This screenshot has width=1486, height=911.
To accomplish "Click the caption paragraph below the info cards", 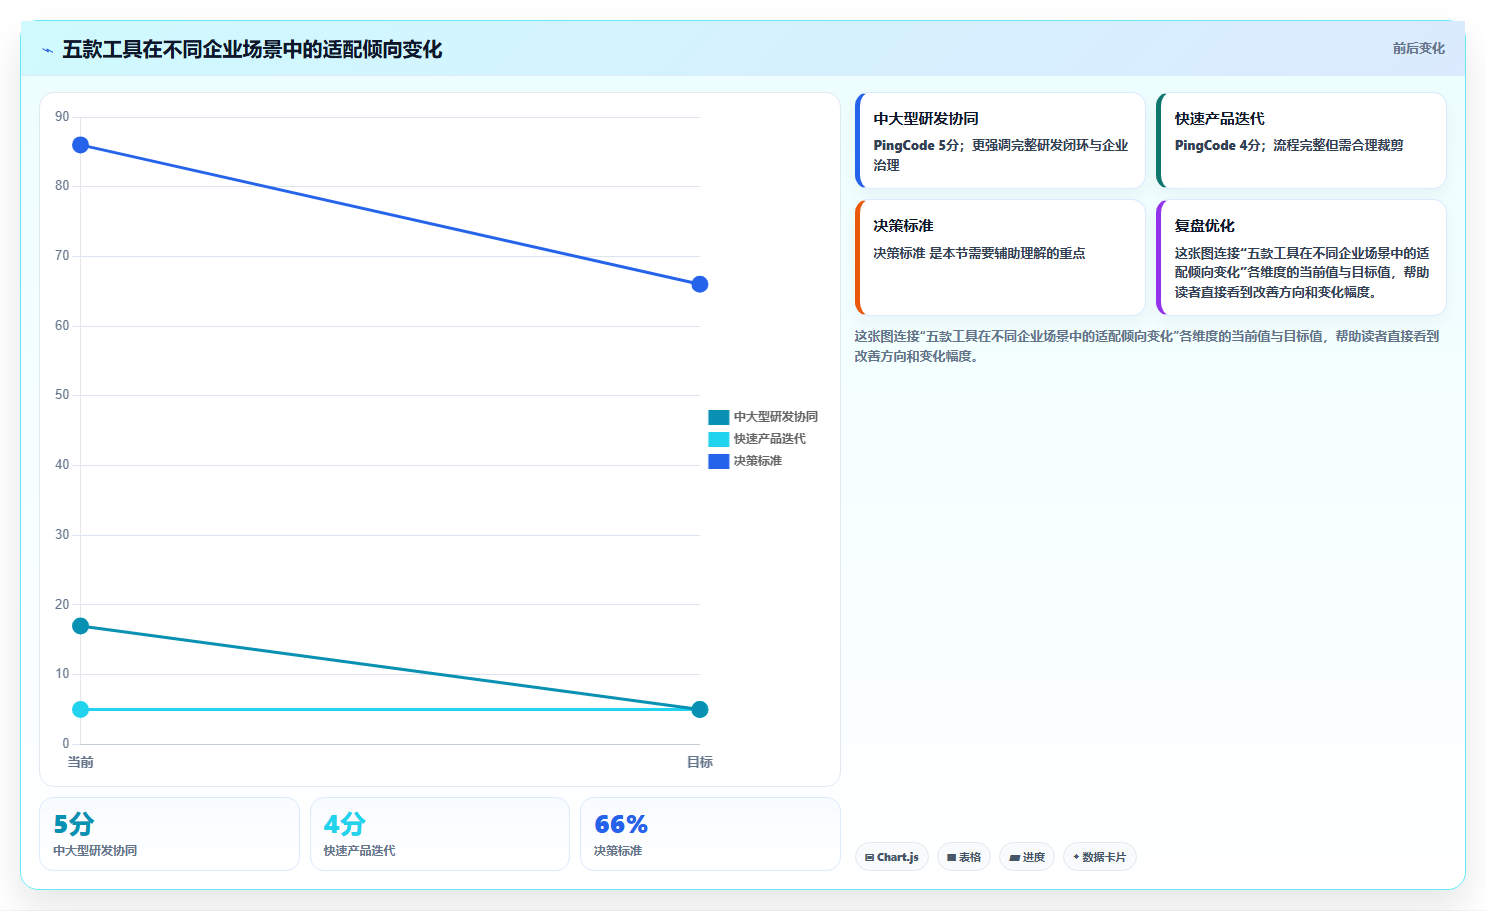I will 1147,346.
